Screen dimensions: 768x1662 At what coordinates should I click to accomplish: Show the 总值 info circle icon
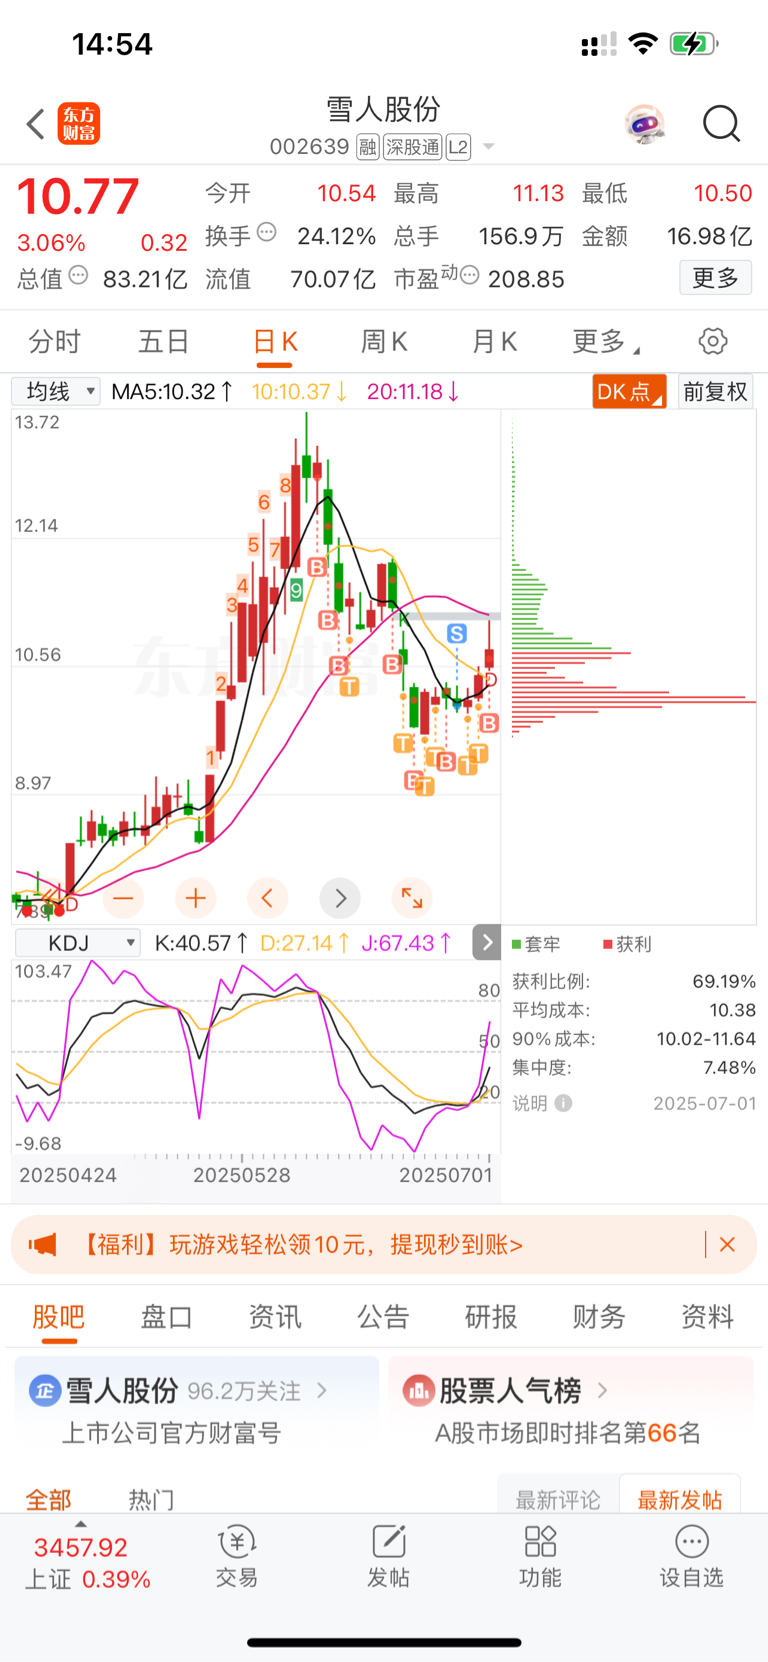[x=78, y=275]
